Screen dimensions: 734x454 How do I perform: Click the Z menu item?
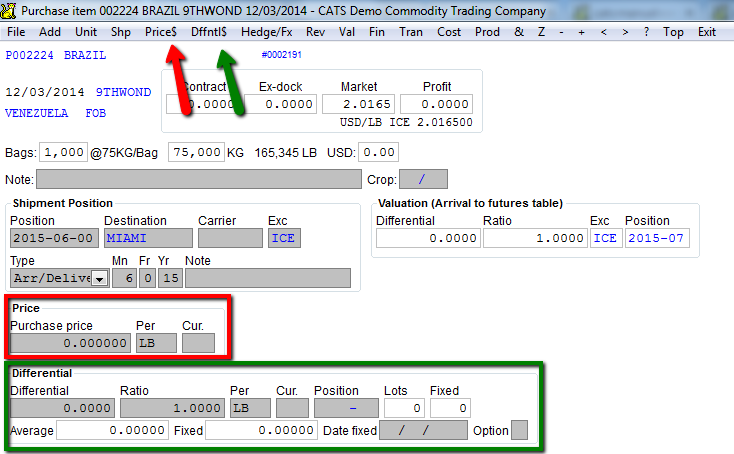[541, 32]
